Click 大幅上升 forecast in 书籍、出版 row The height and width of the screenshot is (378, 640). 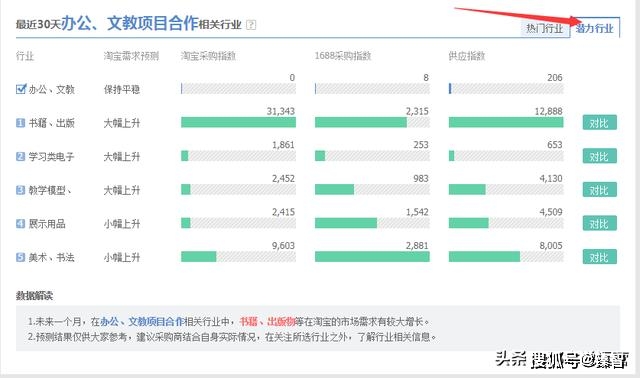tap(122, 123)
